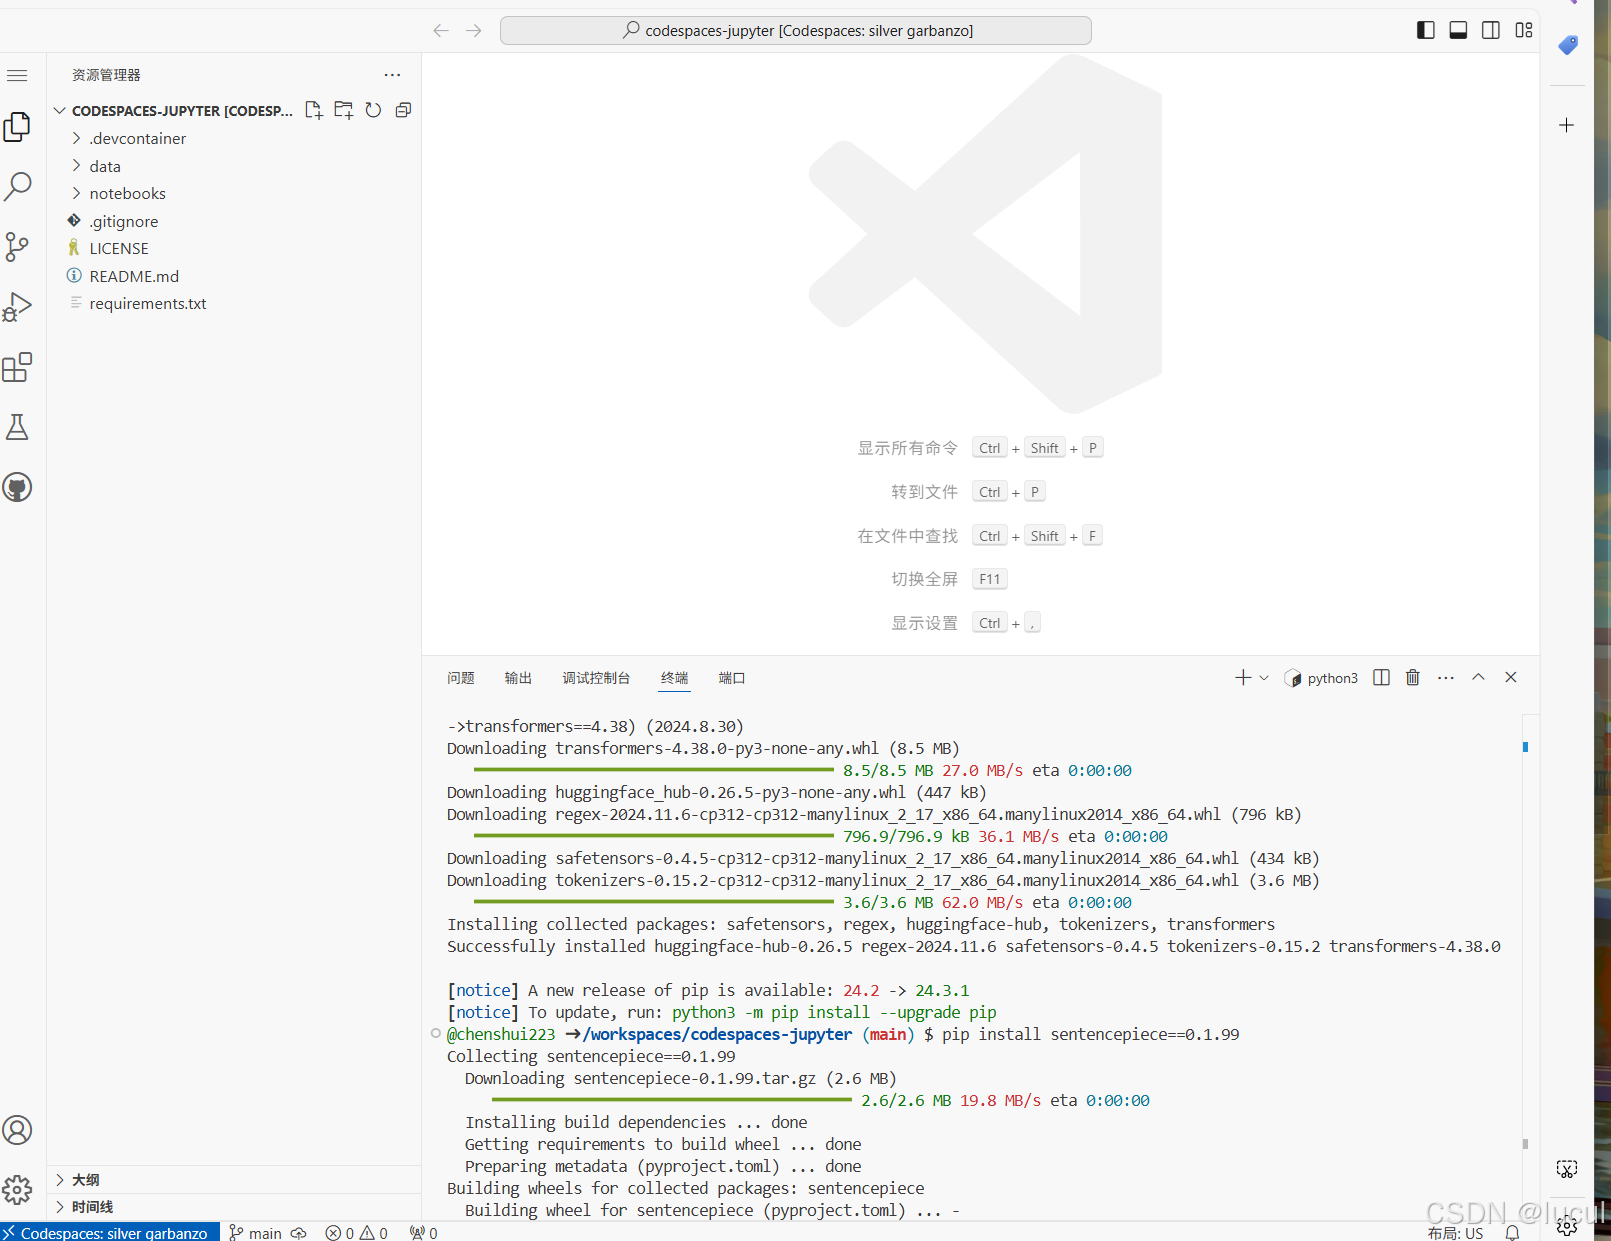
Task: Open the Search view in activity bar
Action: 18,186
